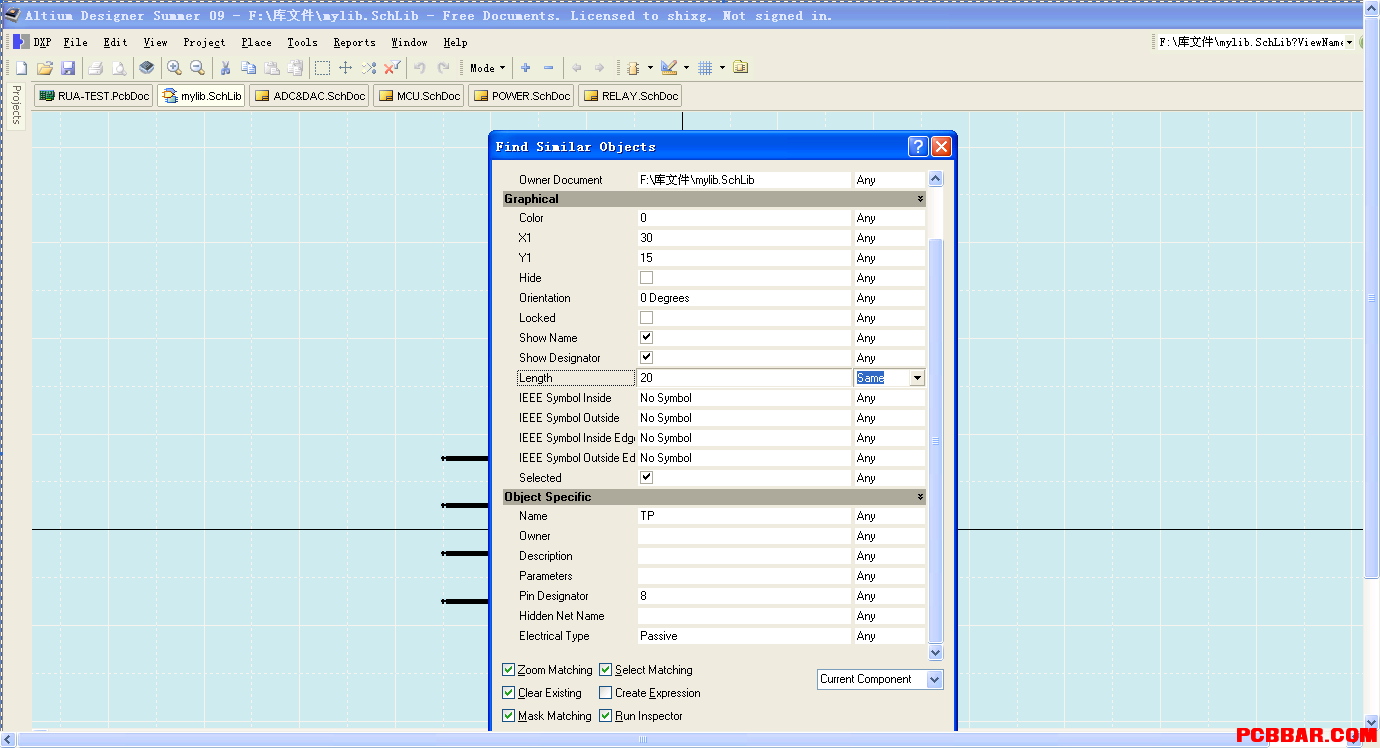
Task: Untick the Clear Existing checkbox
Action: point(509,693)
